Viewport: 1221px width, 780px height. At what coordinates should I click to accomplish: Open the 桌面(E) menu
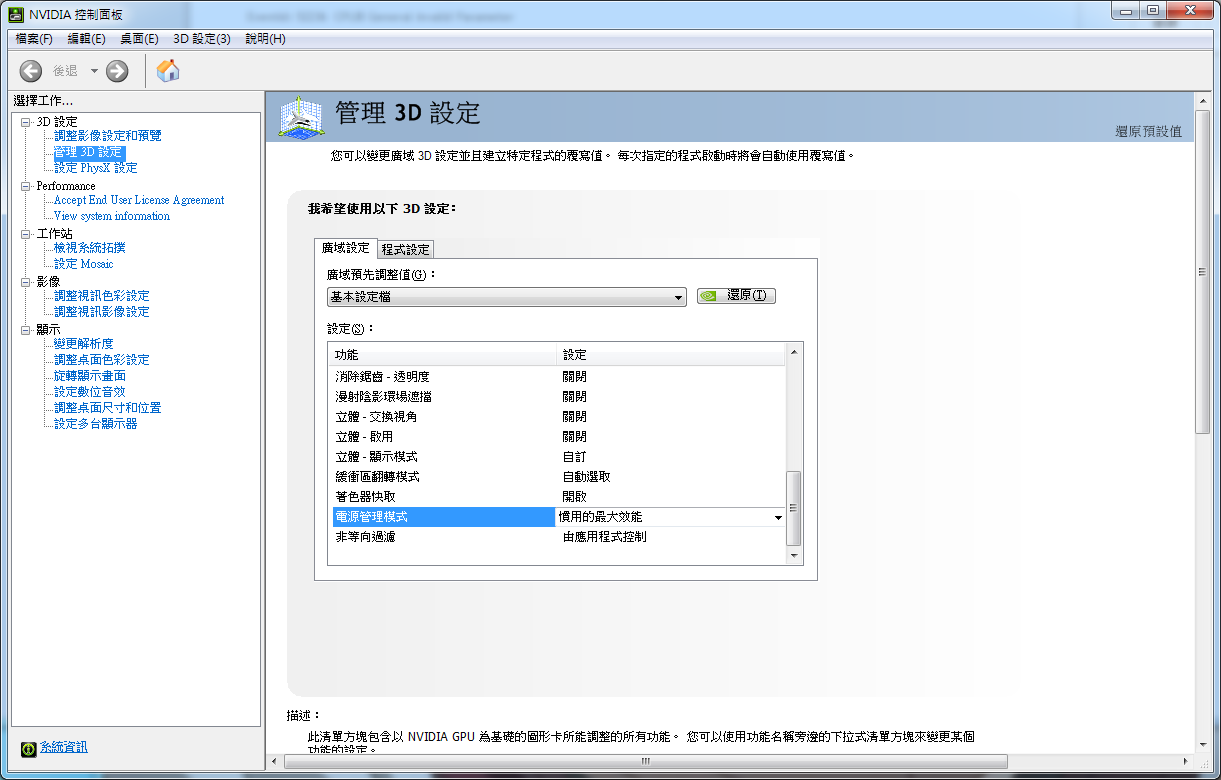pyautogui.click(x=139, y=38)
